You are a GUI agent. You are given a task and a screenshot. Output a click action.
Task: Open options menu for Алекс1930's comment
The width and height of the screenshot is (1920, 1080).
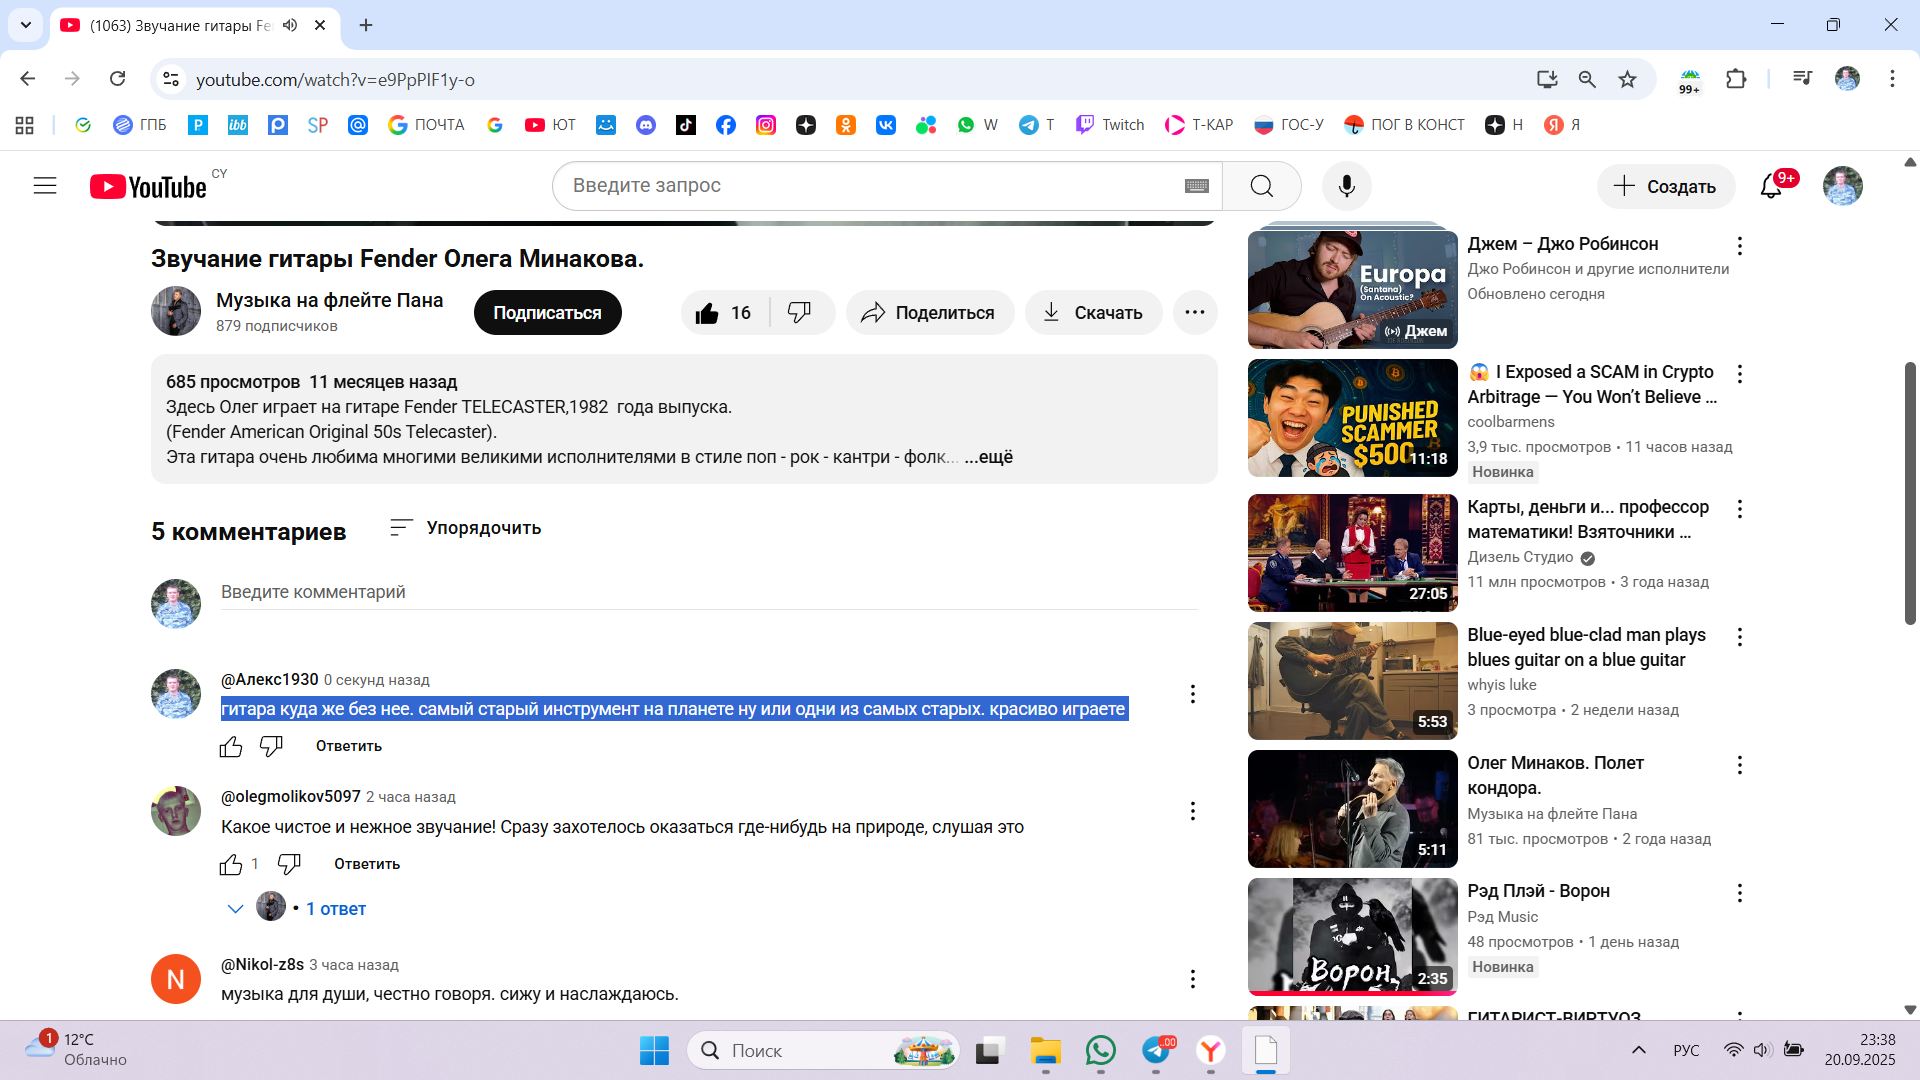click(x=1192, y=694)
